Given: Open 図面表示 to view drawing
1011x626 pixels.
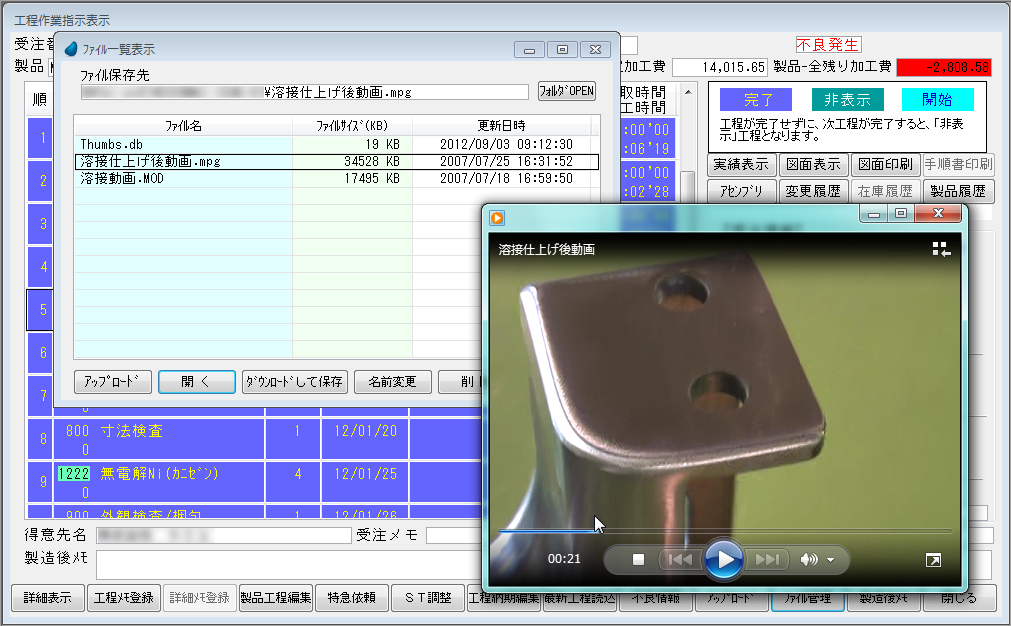Looking at the screenshot, I should 813,164.
